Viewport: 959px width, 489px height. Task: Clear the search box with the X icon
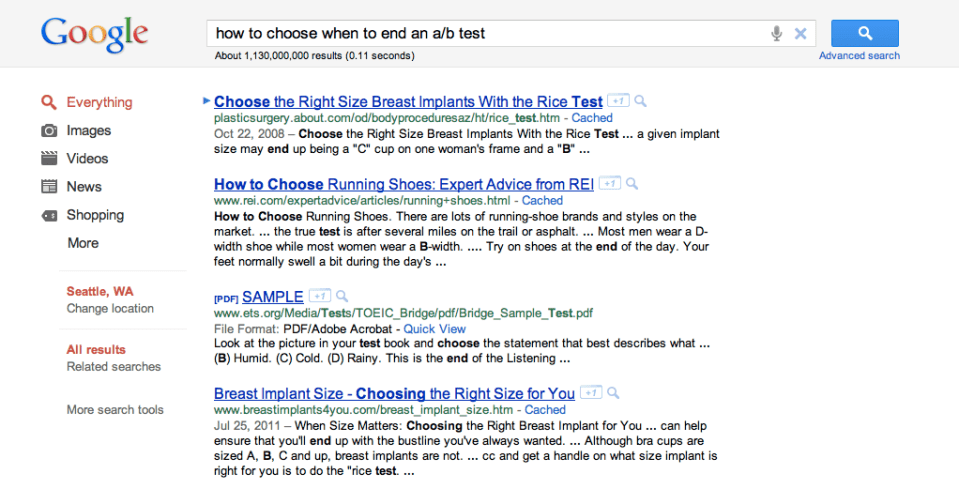click(800, 34)
